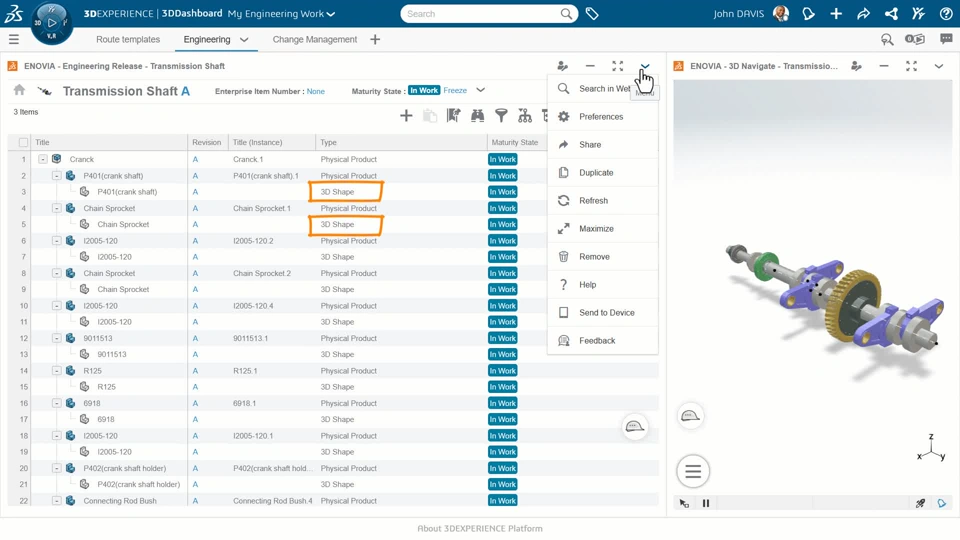Screen dimensions: 960x540
Task: Click the Share arrow icon in top bar
Action: pyautogui.click(x=863, y=13)
